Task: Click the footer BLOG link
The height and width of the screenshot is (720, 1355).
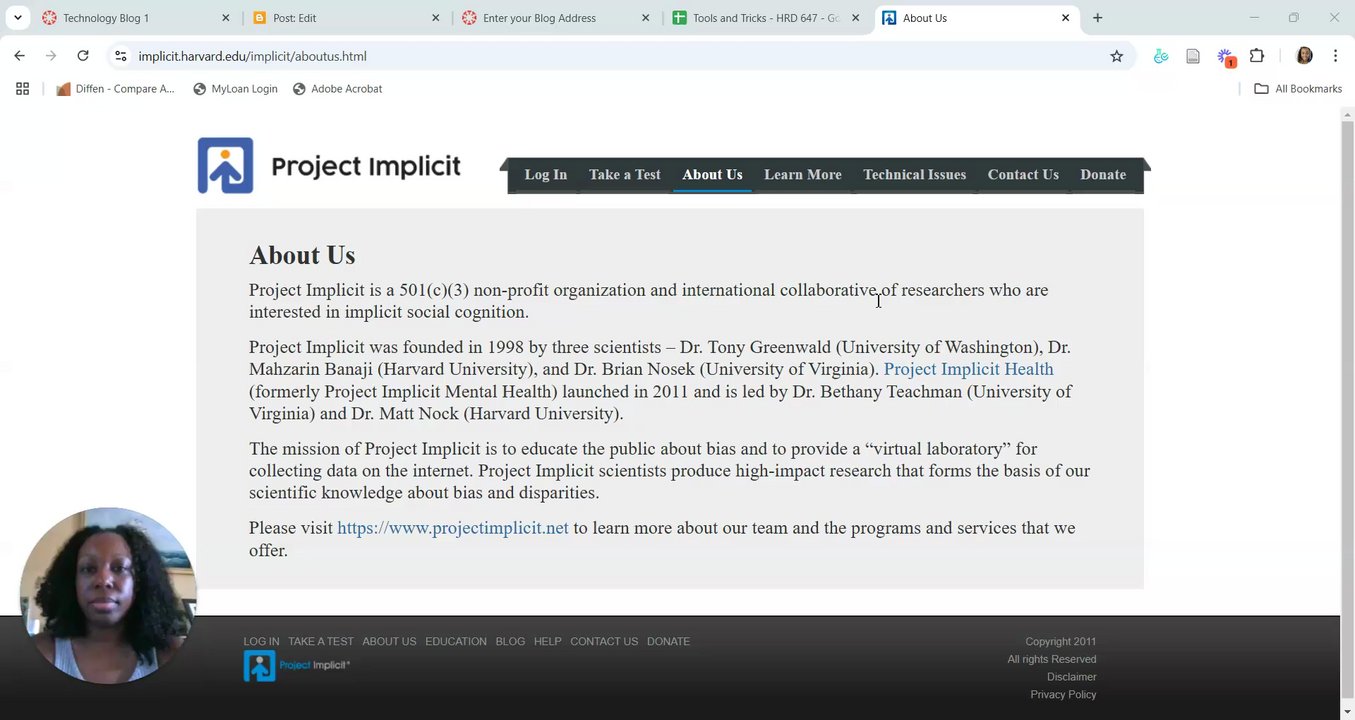Action: coord(510,641)
